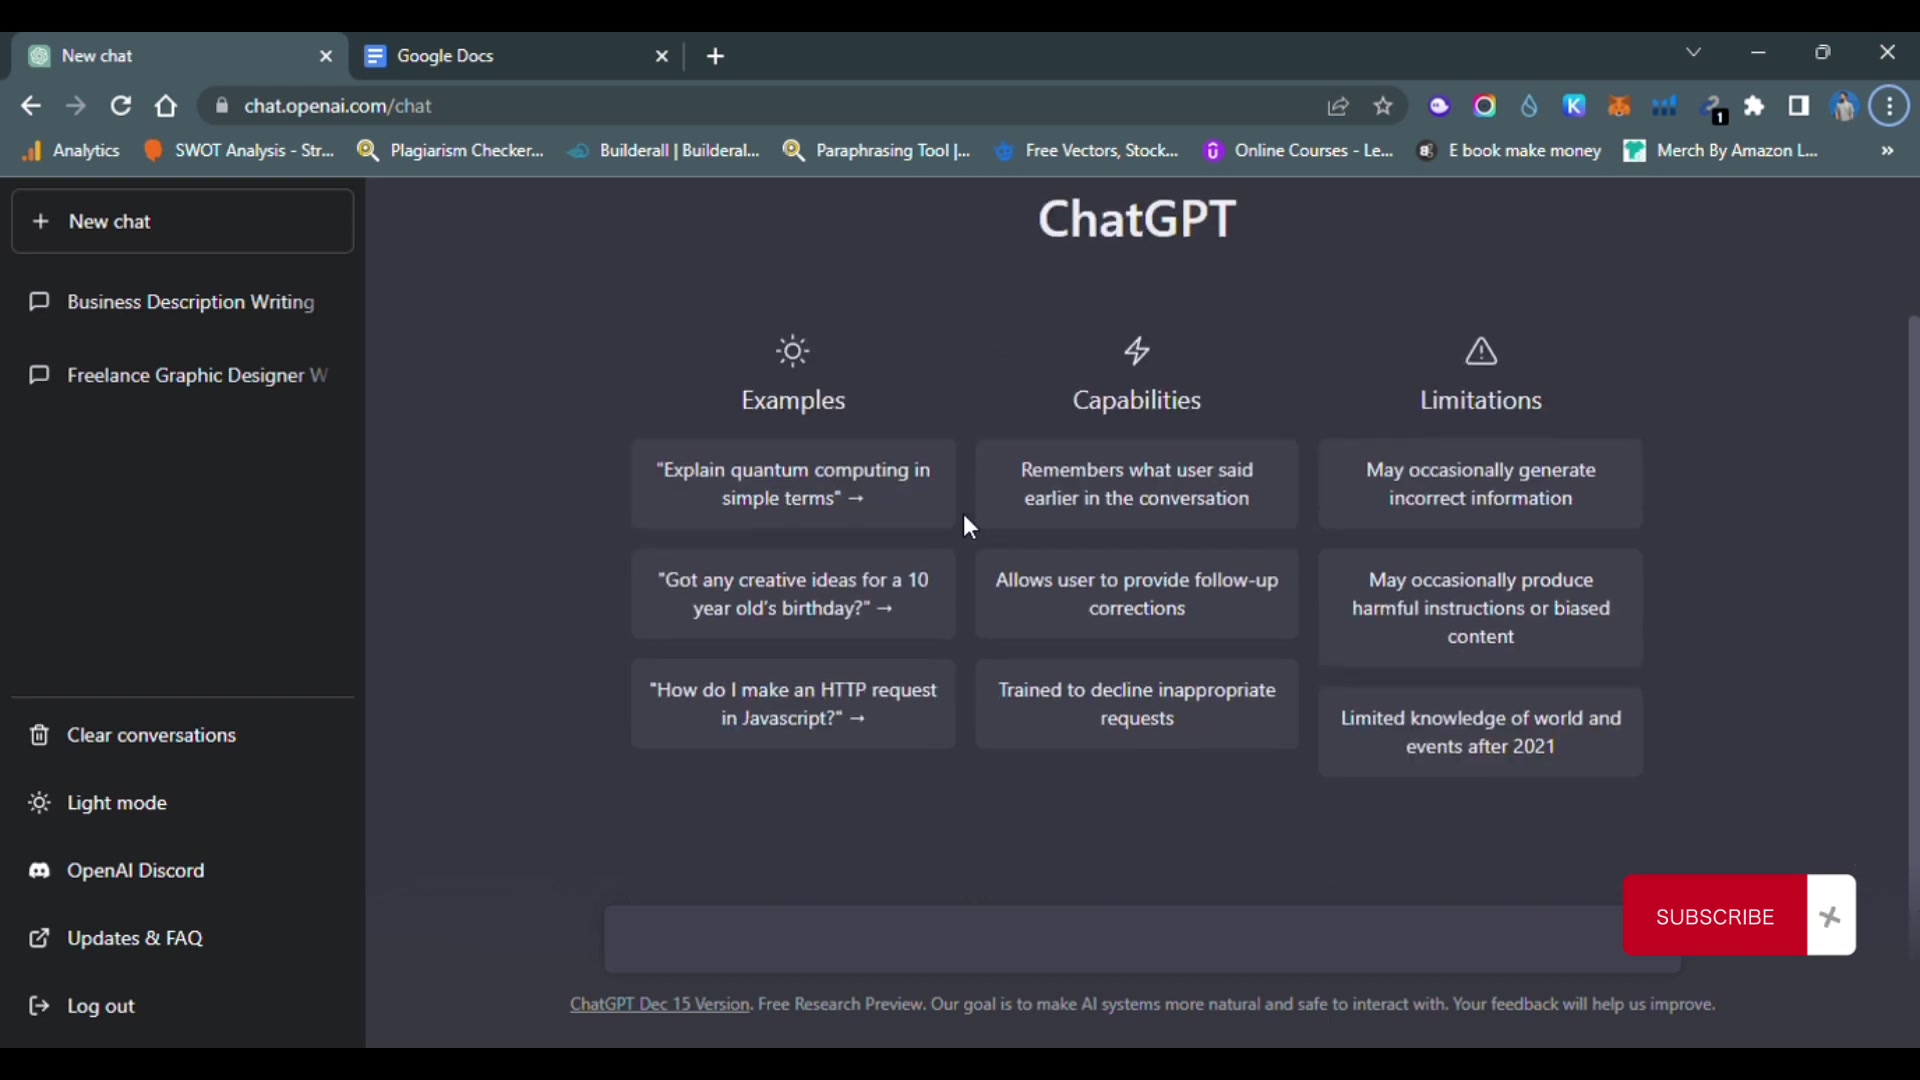Screen dimensions: 1920x1080
Task: Click the page vertical scrollbar
Action: 1913,638
